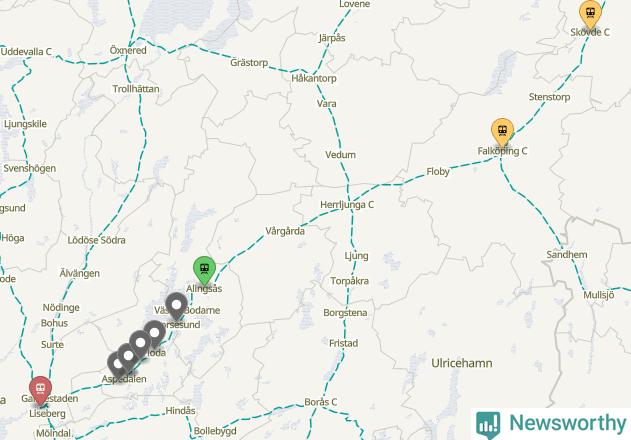Click the Herrljunga C station label

pyautogui.click(x=347, y=205)
